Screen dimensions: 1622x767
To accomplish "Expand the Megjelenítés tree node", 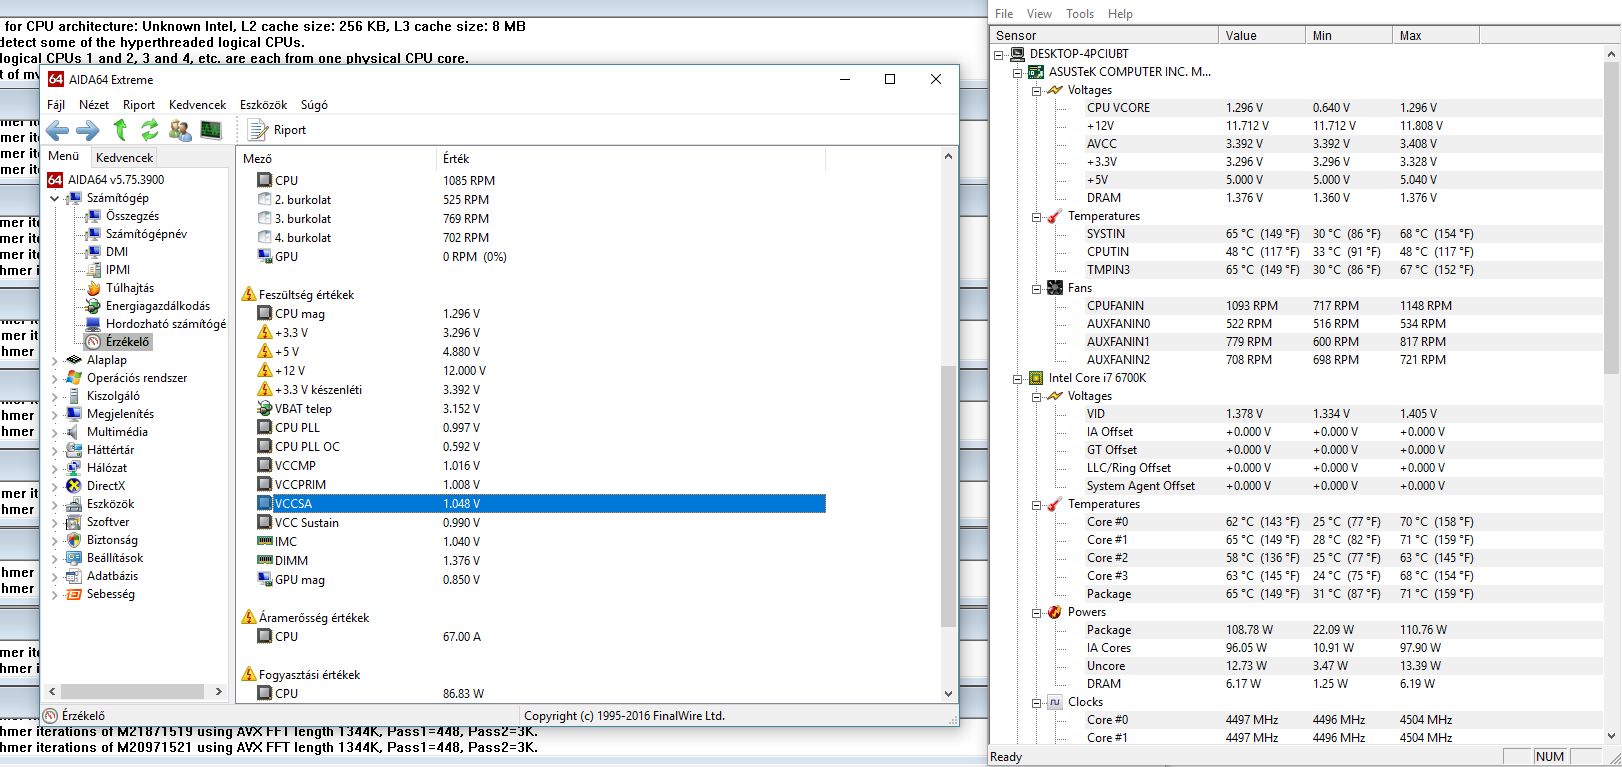I will tap(55, 414).
